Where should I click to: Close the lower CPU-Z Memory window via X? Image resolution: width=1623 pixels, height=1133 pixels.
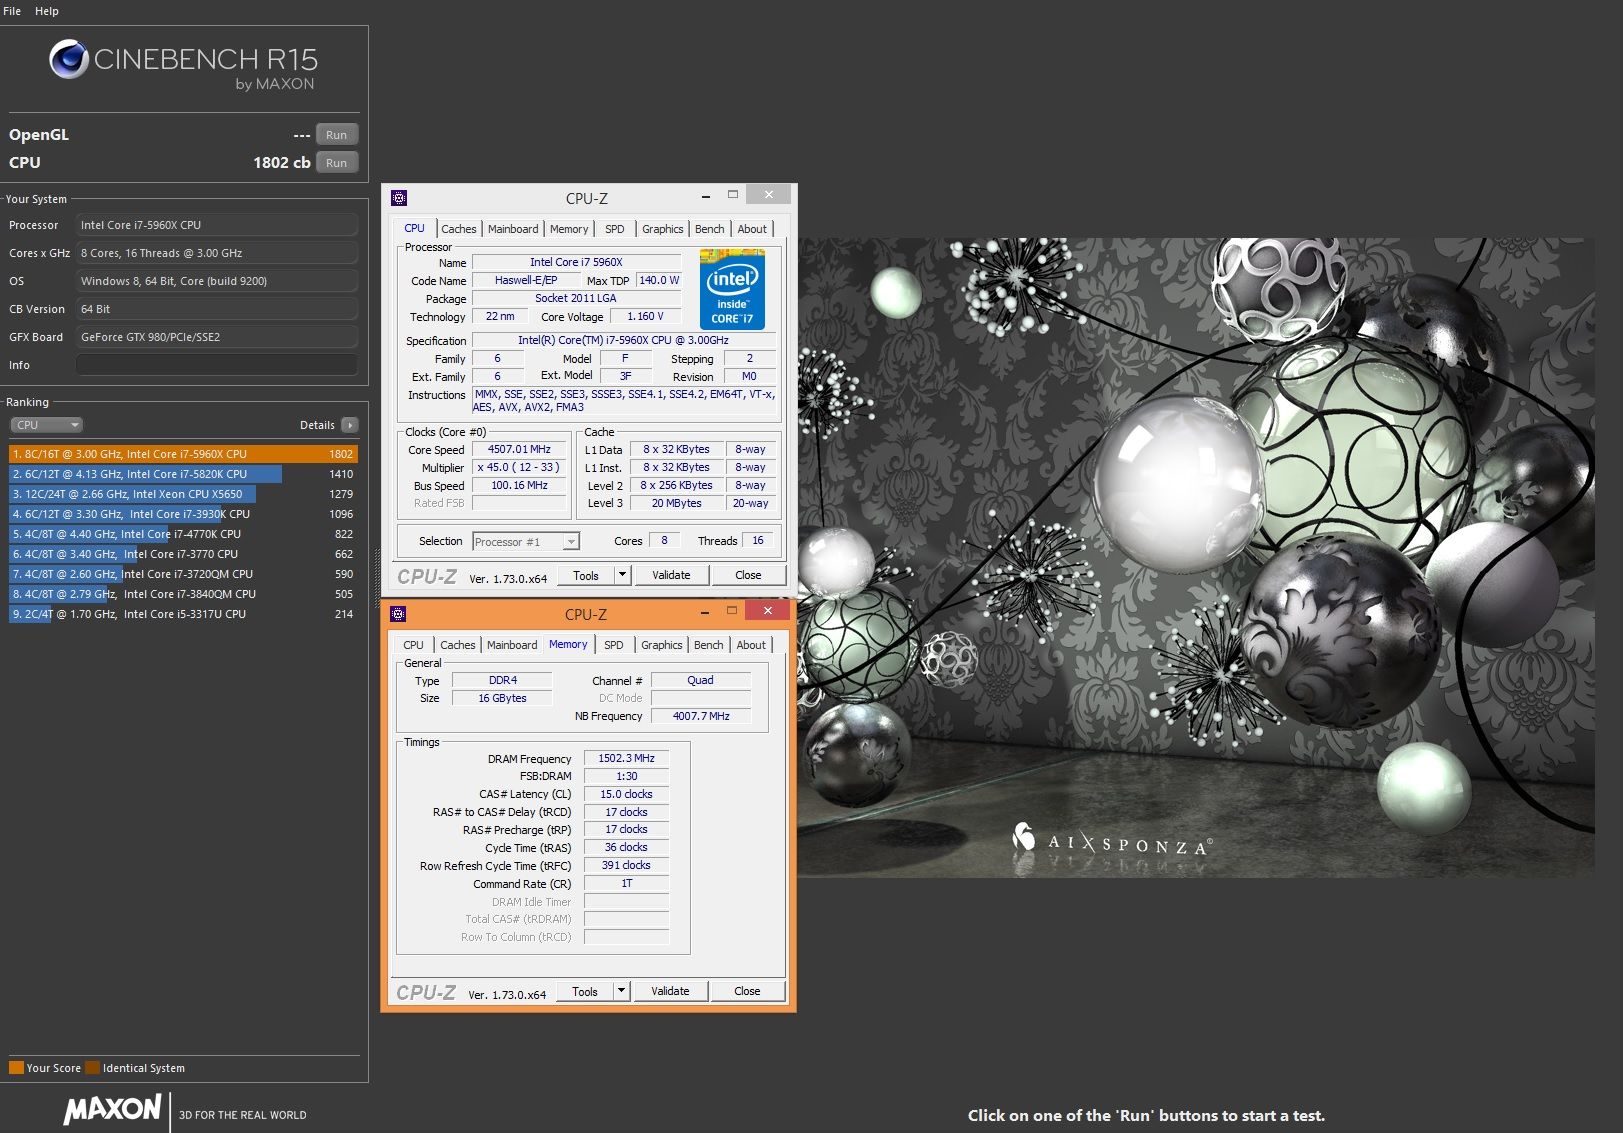[x=767, y=611]
